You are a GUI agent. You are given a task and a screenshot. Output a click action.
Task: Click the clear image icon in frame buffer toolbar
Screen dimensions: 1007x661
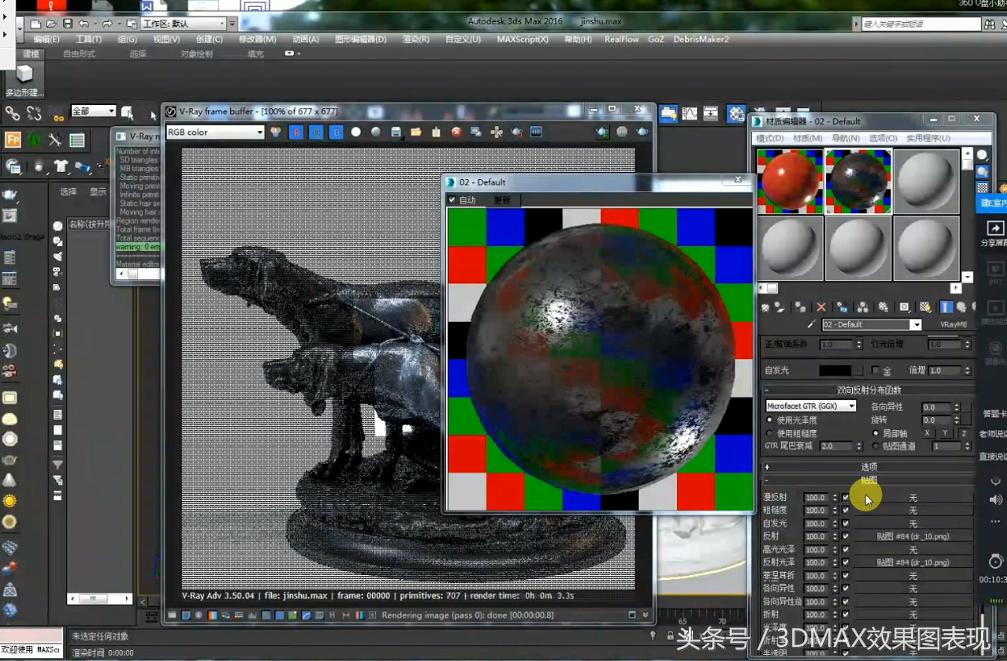coord(455,131)
